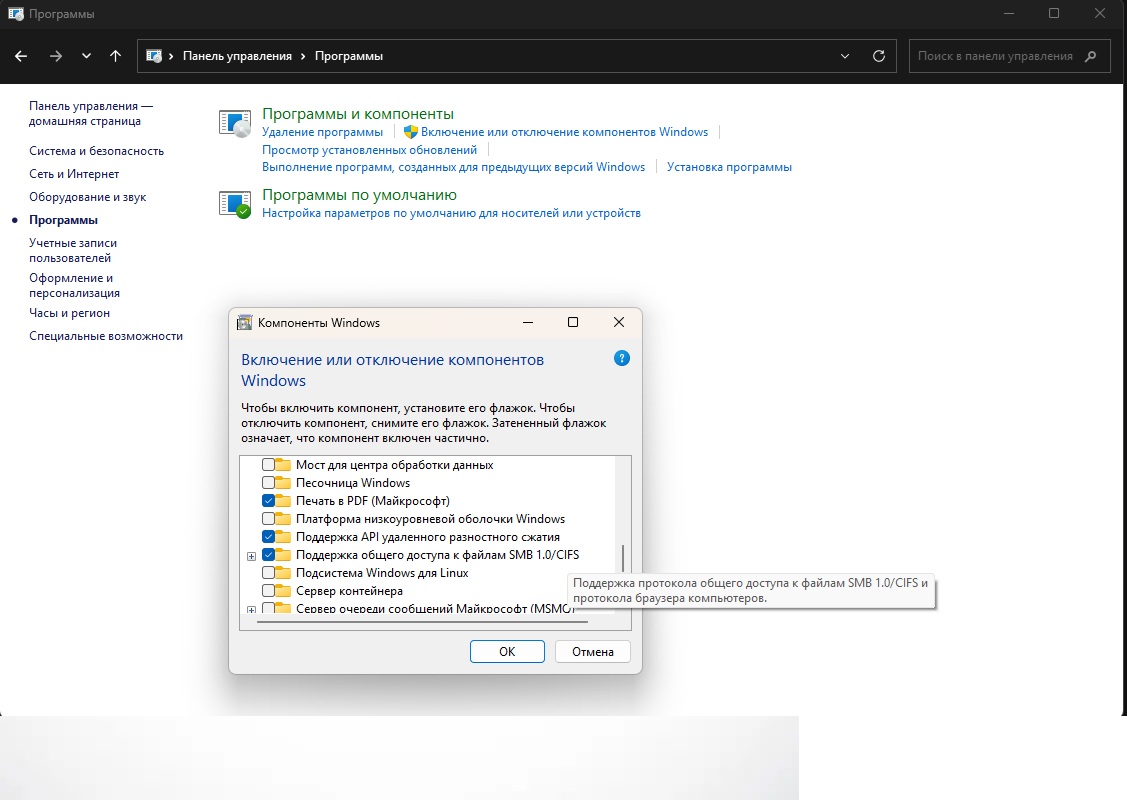Open 'Настройка параметров по умолчанию для носителей' link

pyautogui.click(x=451, y=213)
